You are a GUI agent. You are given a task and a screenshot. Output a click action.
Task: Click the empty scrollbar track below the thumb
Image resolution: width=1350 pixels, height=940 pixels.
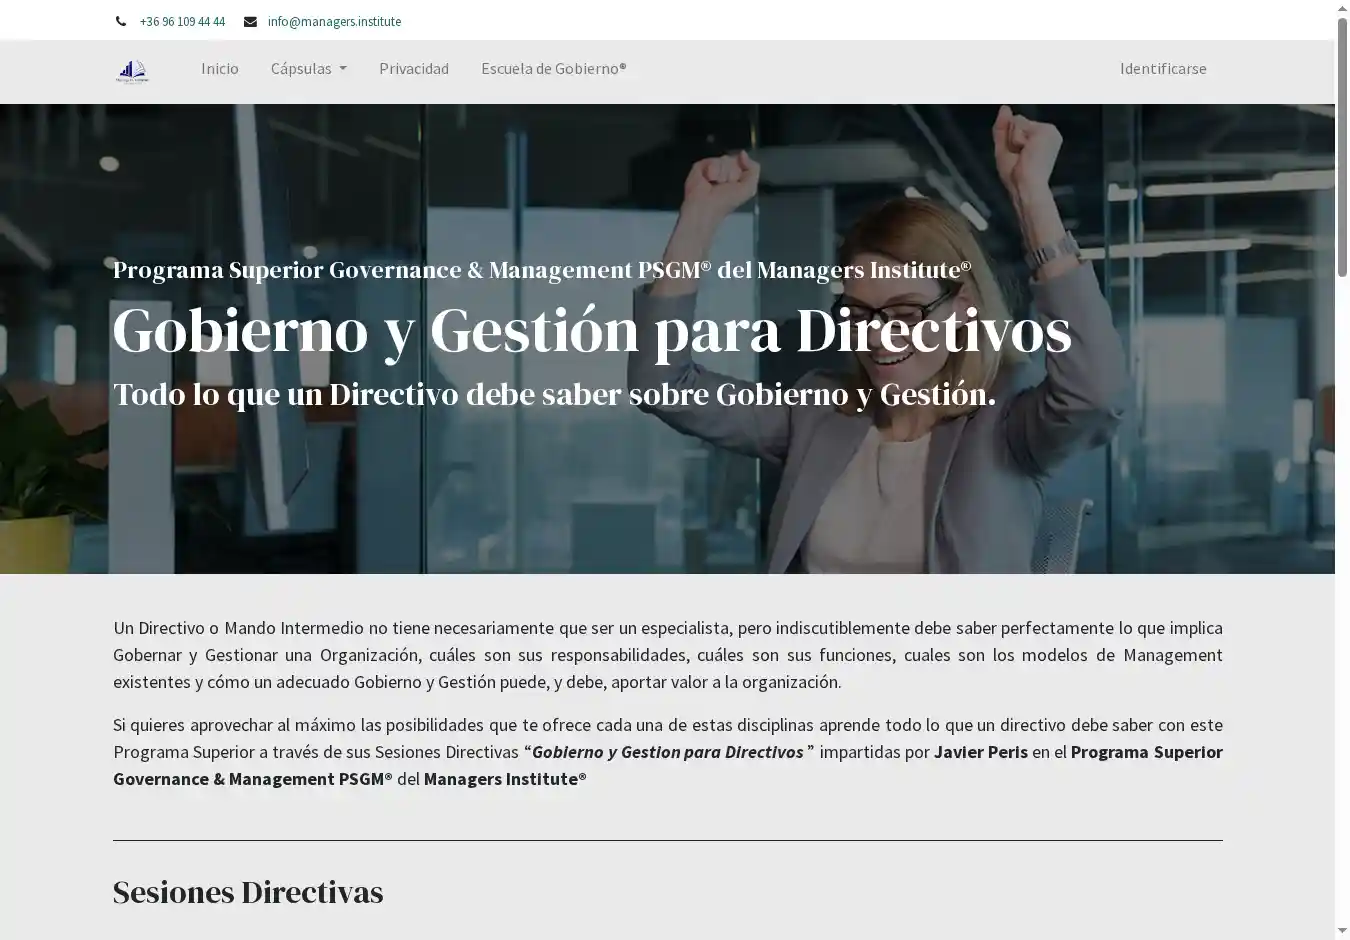pyautogui.click(x=1342, y=600)
